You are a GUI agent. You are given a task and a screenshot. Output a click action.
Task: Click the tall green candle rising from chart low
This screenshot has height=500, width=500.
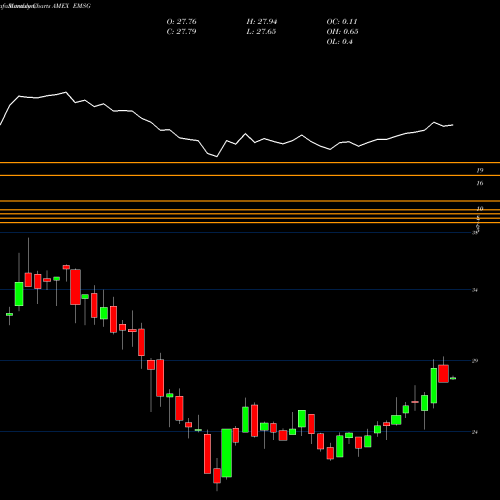pos(227,453)
